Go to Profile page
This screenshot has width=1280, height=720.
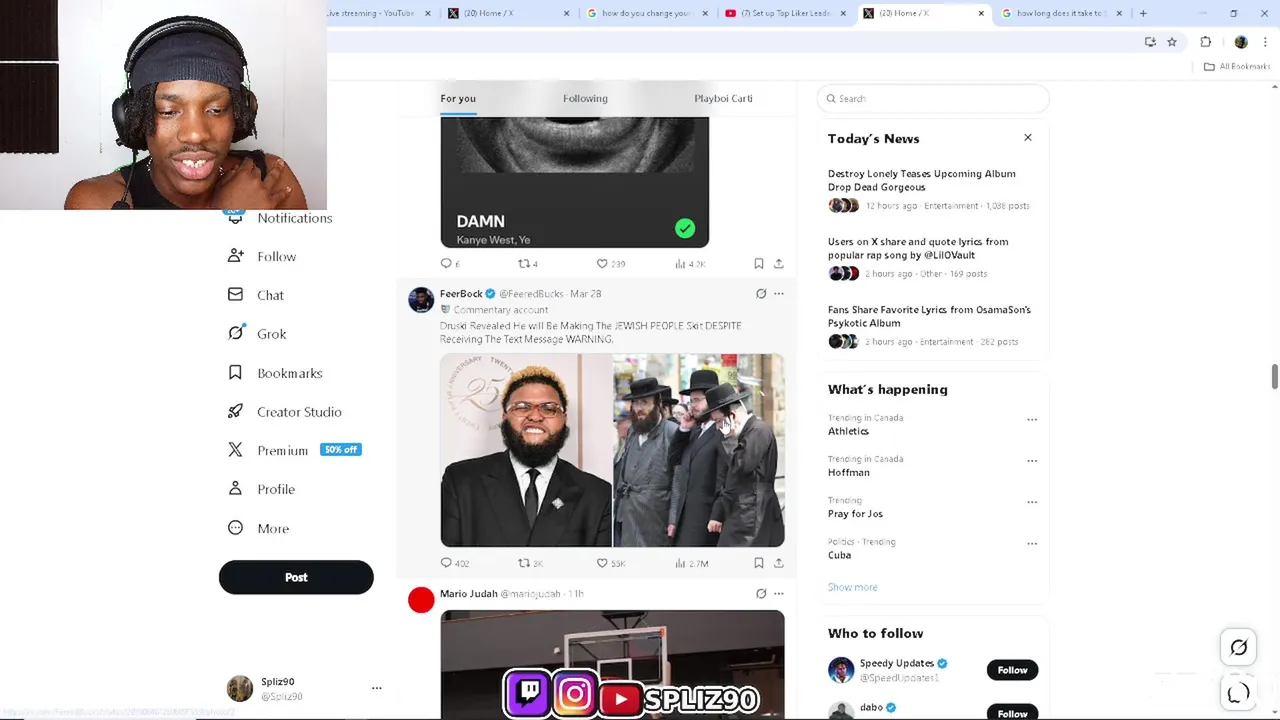pos(261,489)
